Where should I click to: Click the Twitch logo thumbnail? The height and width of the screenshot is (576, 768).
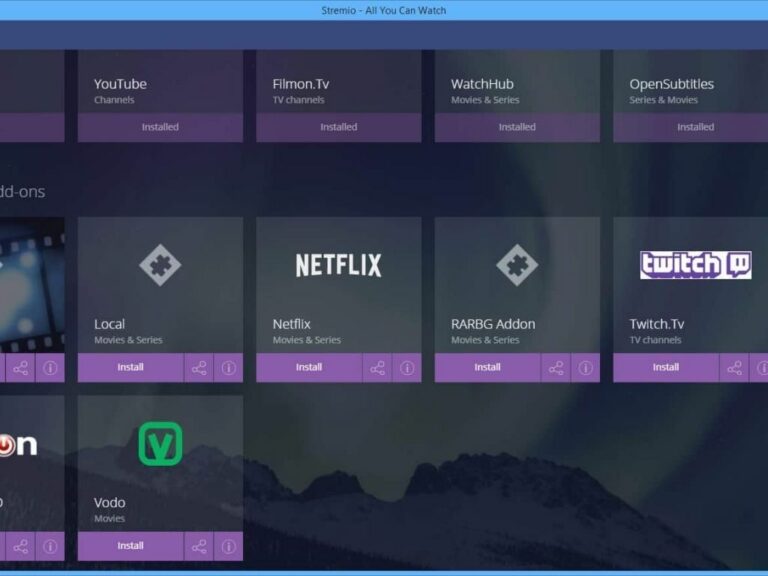click(x=695, y=265)
